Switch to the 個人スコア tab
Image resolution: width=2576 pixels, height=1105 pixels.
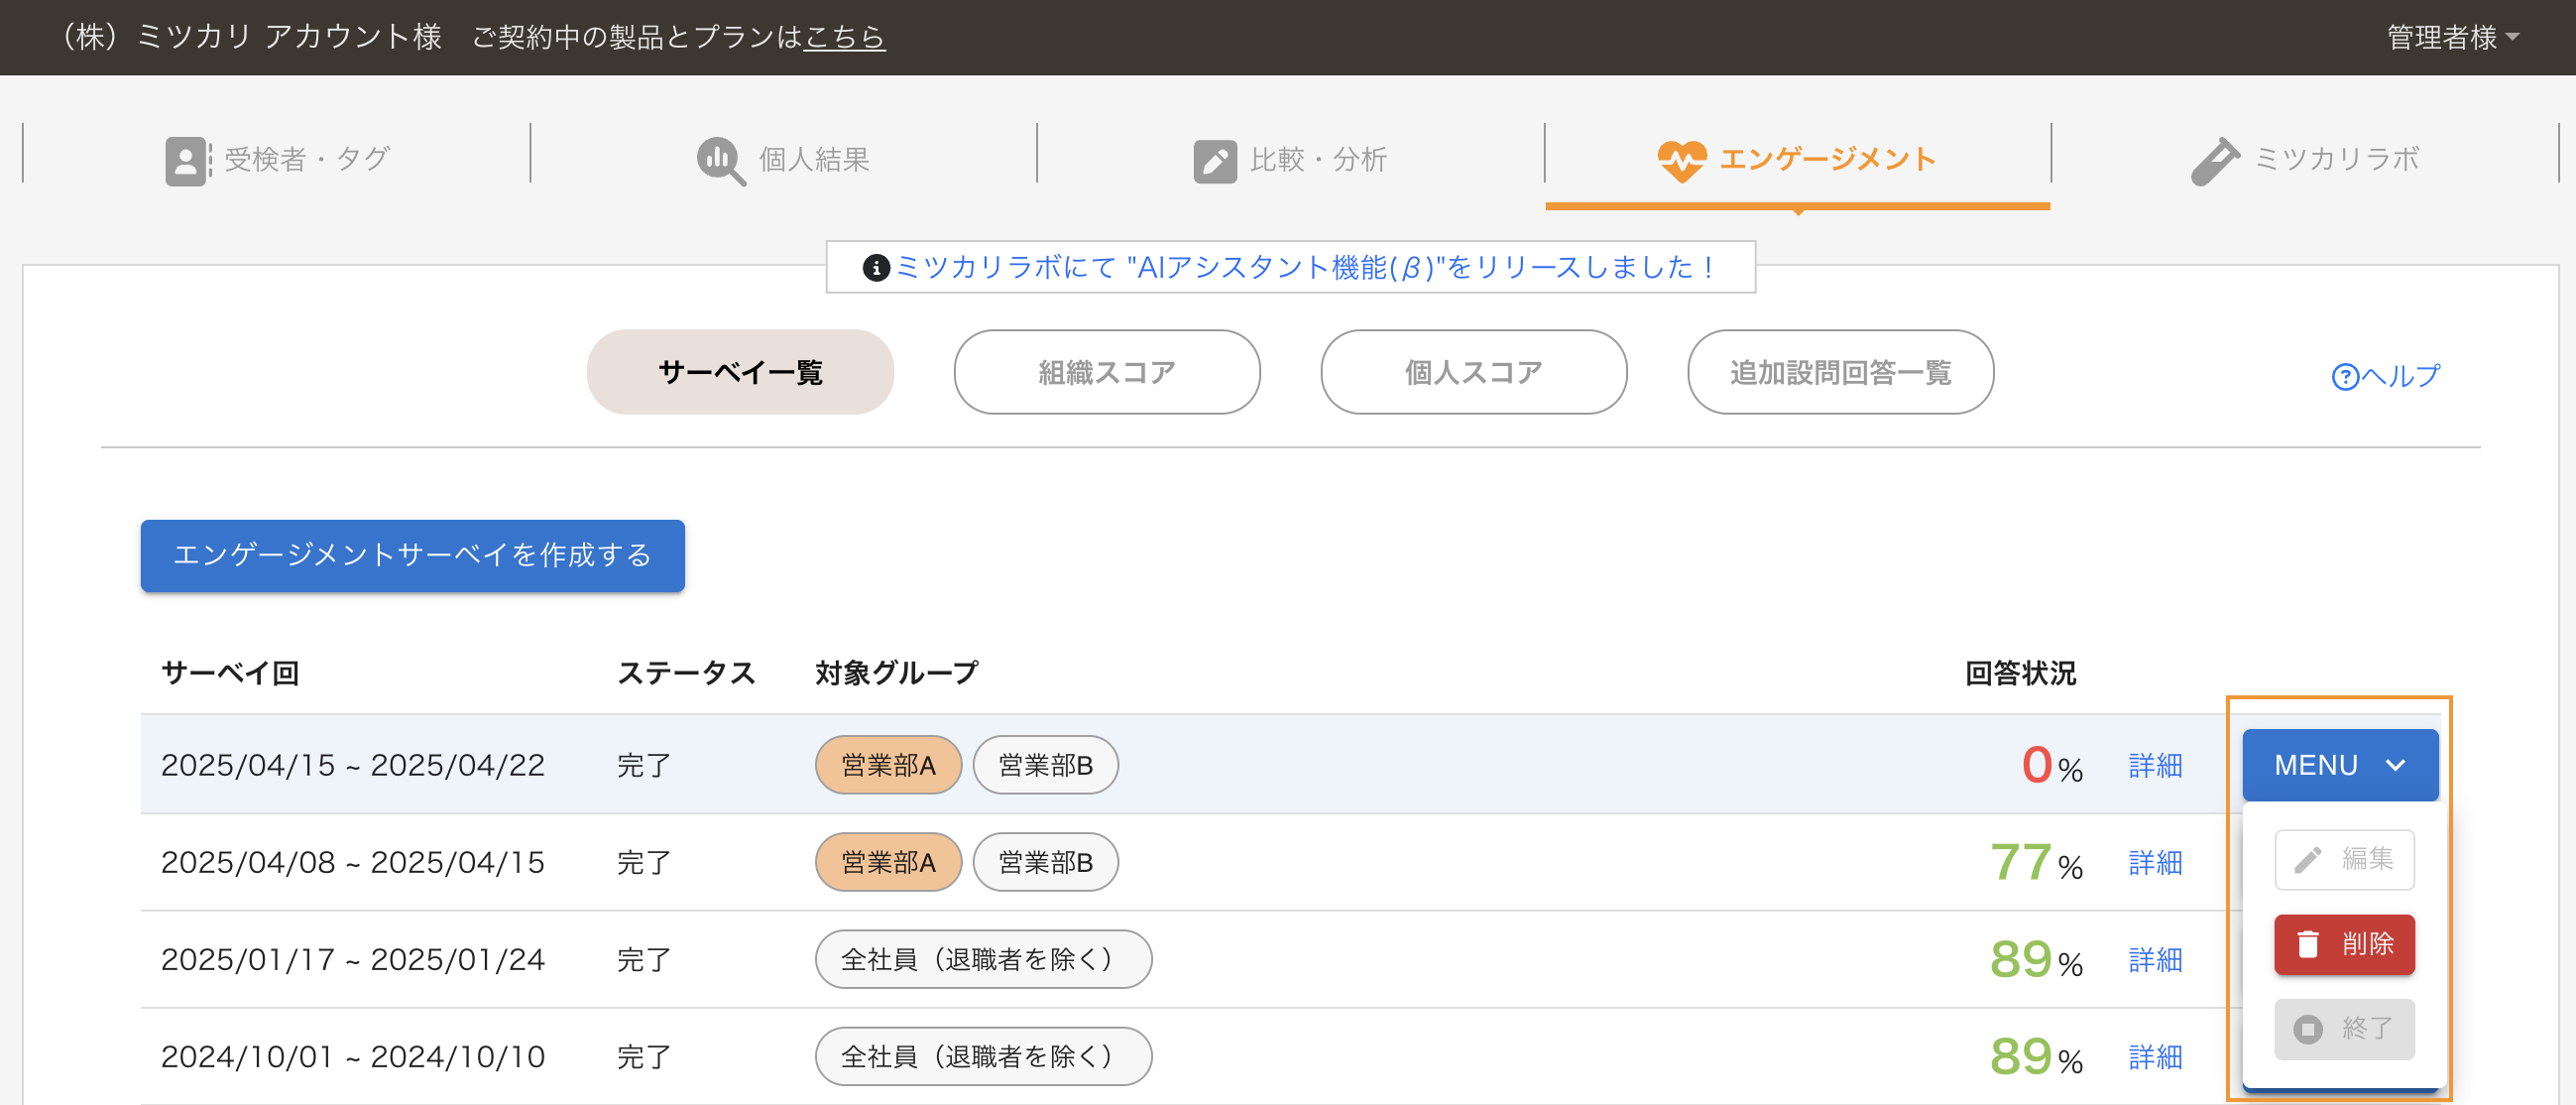click(x=1473, y=372)
